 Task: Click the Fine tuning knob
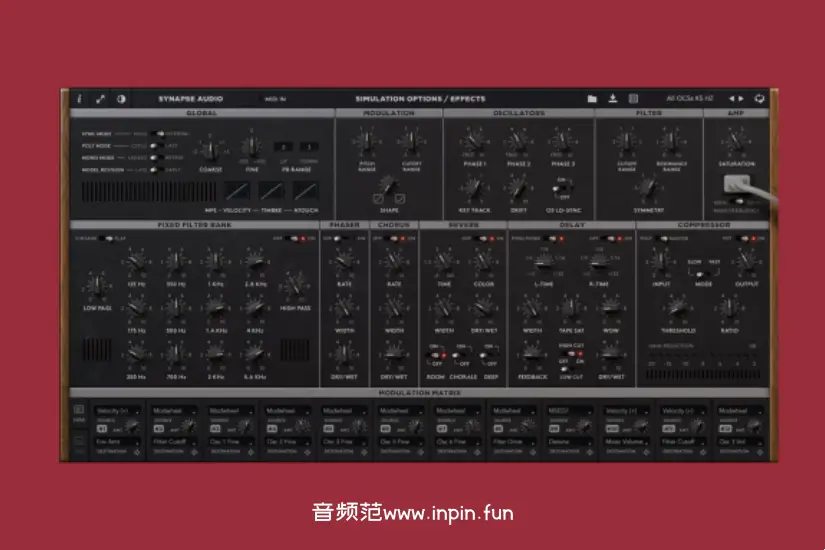(x=252, y=147)
